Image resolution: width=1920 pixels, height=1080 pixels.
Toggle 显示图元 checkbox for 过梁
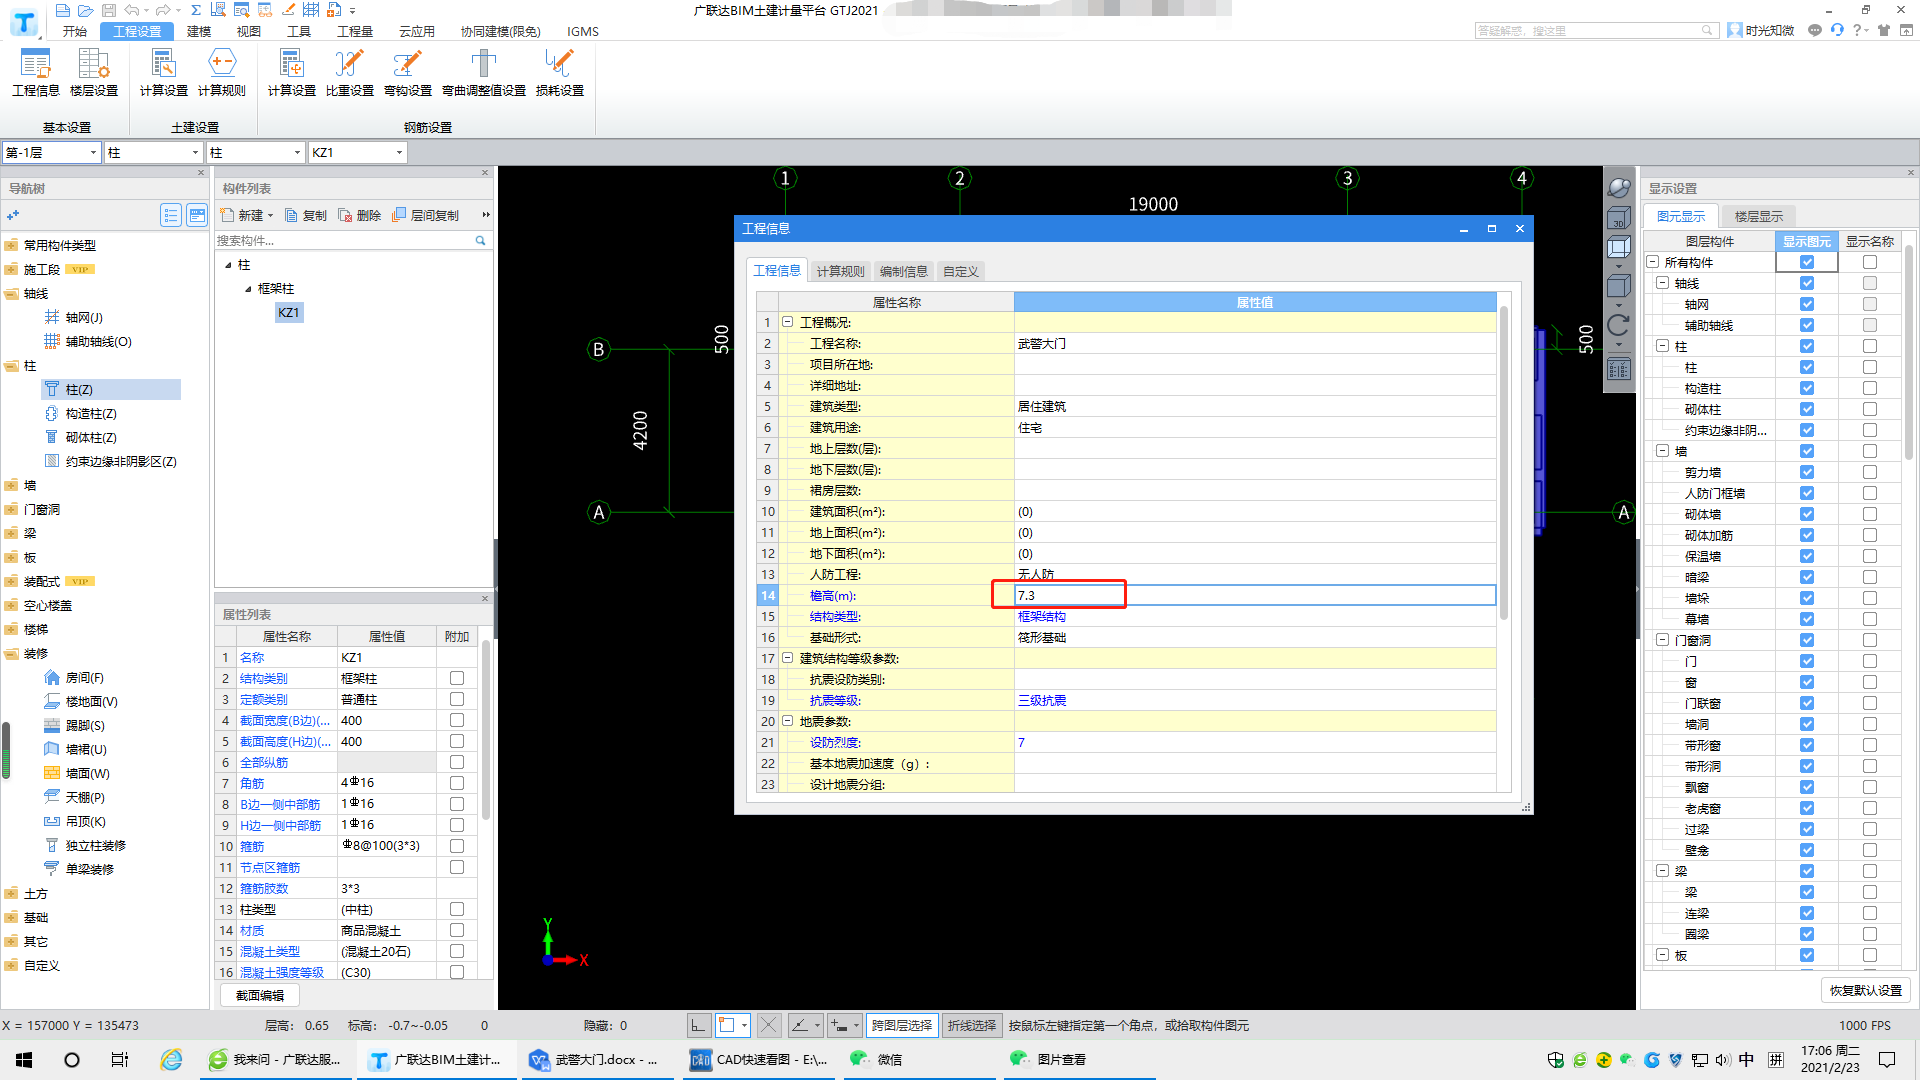coord(1806,829)
